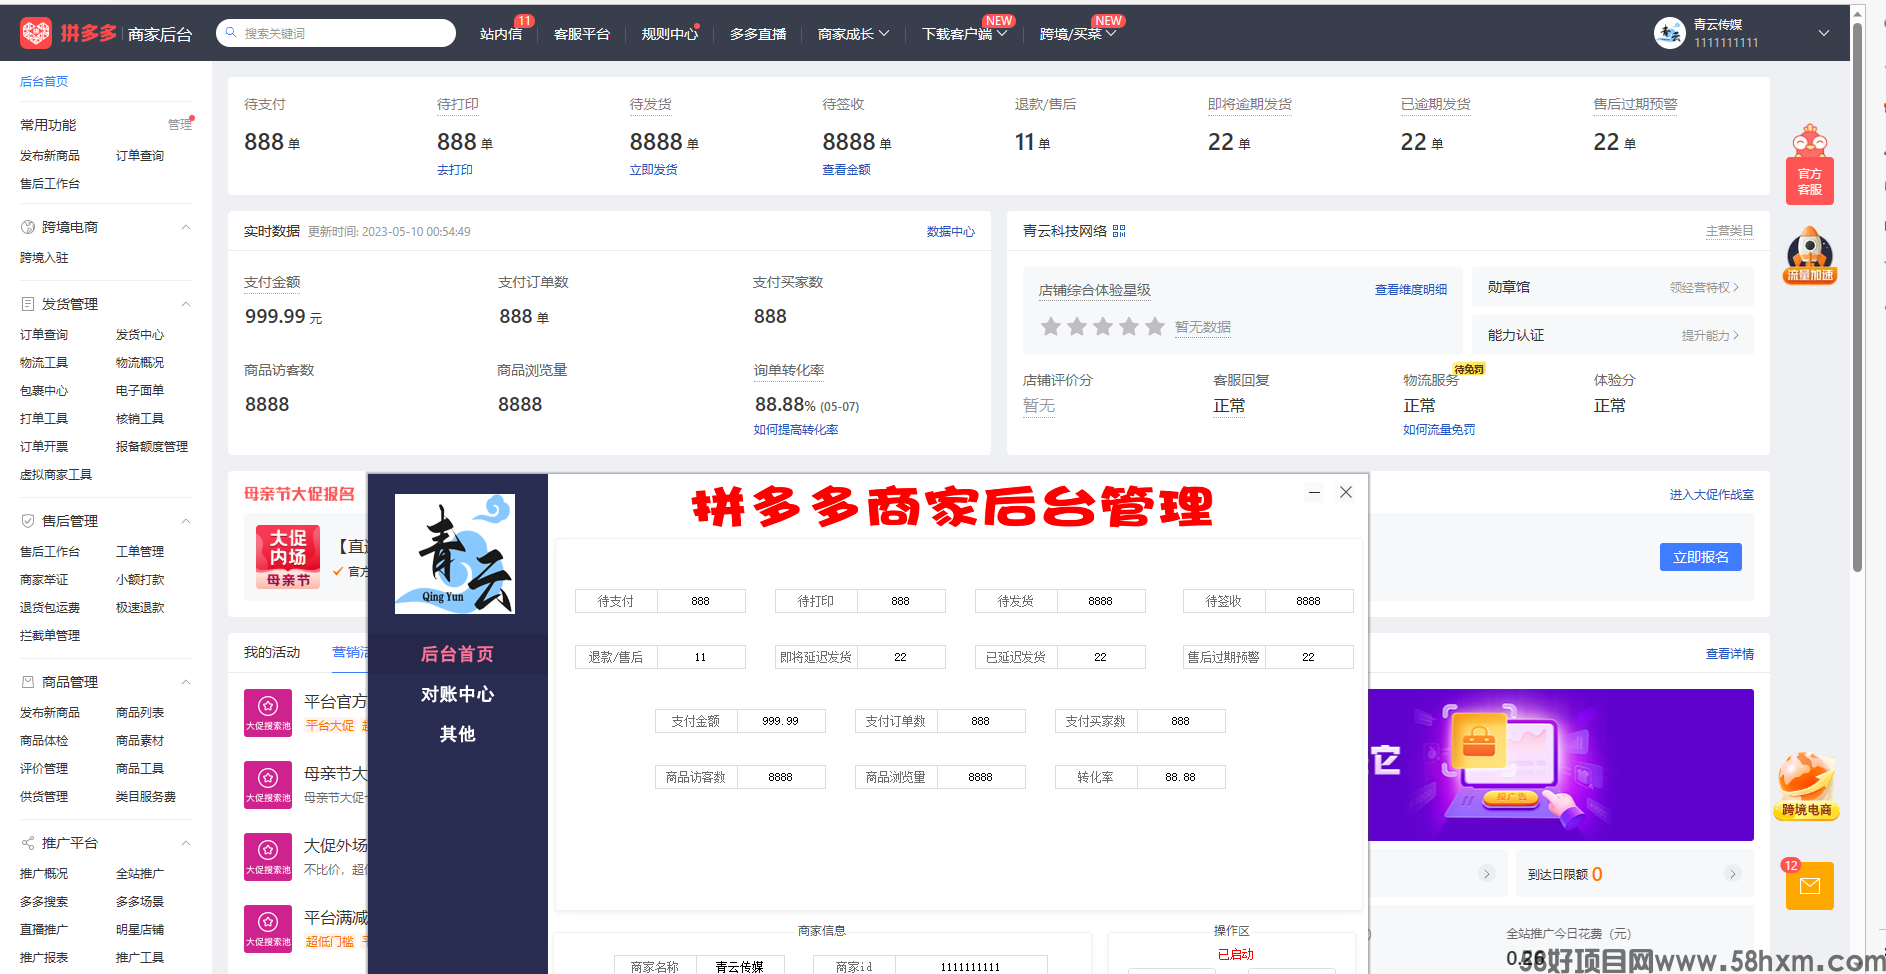Click the cross-border e-commerce floating icon
This screenshot has width=1886, height=974.
click(1807, 786)
